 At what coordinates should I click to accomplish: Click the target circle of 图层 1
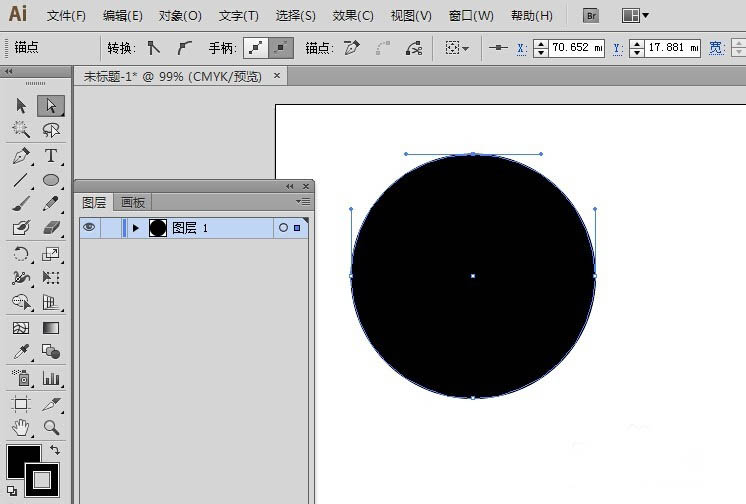(x=283, y=228)
